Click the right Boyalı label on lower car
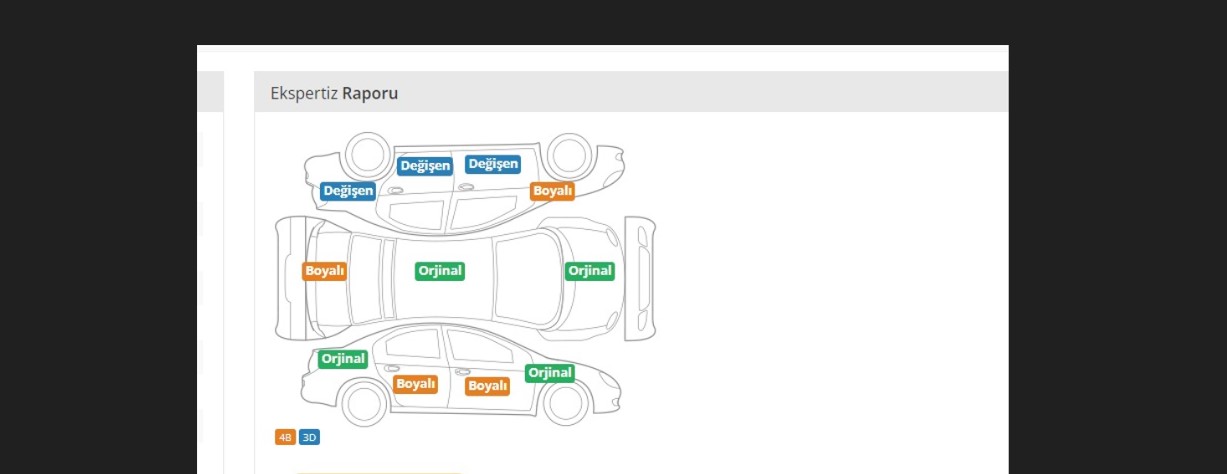 pos(488,386)
